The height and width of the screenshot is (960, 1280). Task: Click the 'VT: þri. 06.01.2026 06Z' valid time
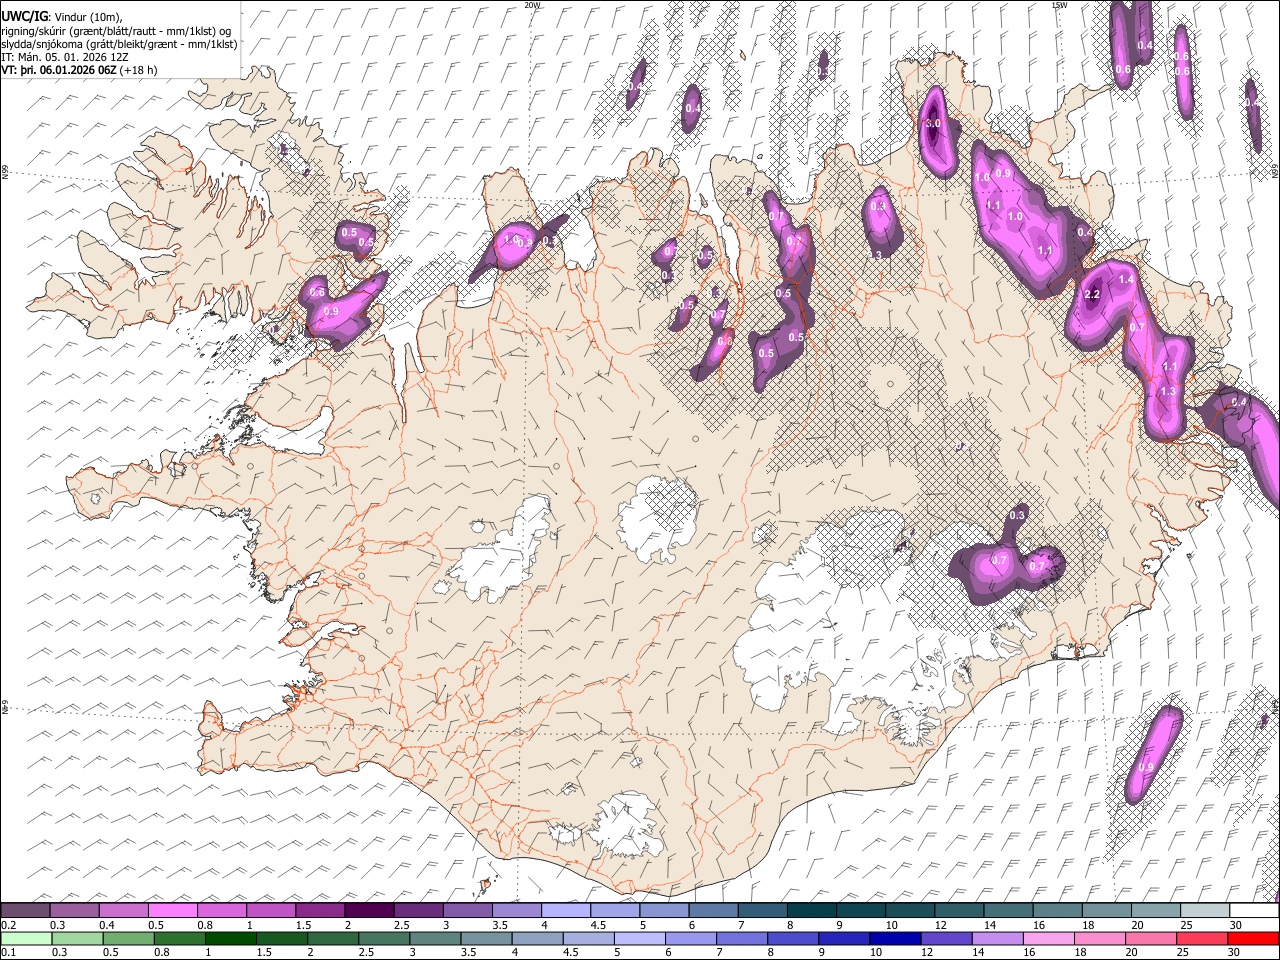click(59, 70)
